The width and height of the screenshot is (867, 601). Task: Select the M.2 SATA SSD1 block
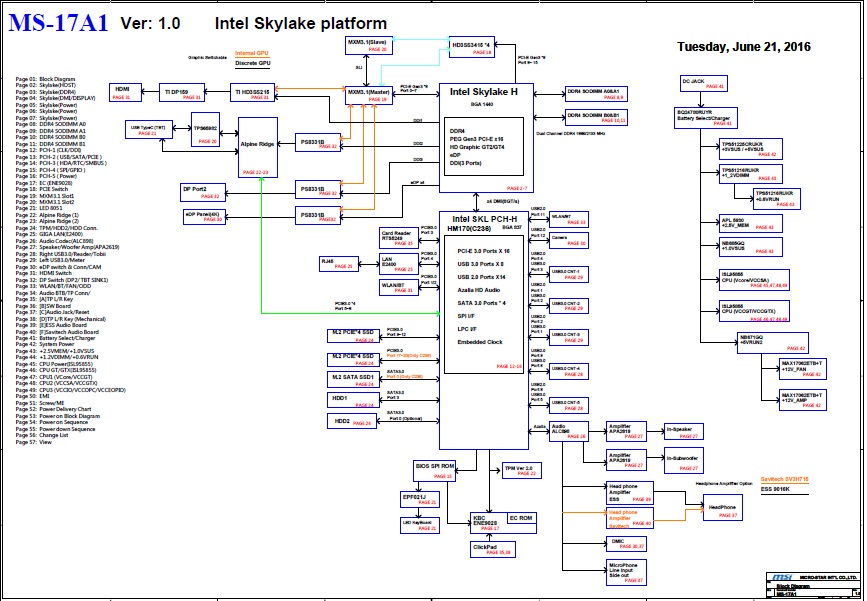(353, 380)
